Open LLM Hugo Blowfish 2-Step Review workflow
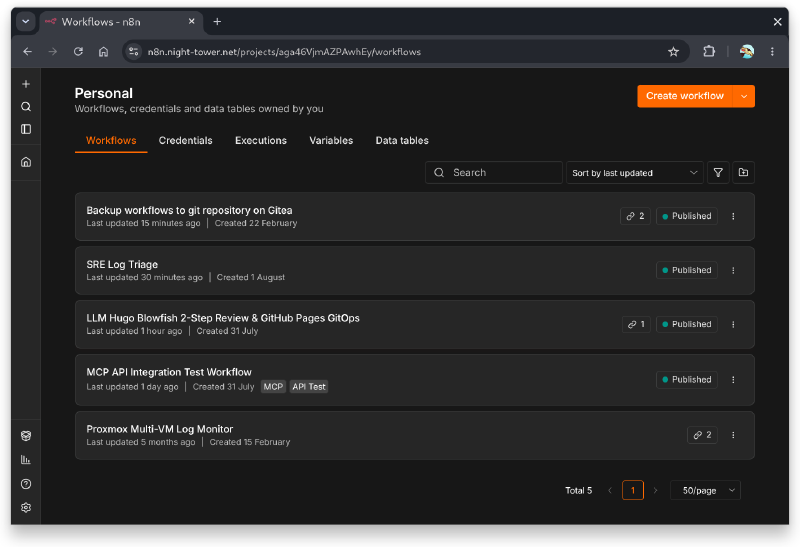This screenshot has width=800, height=547. point(223,318)
